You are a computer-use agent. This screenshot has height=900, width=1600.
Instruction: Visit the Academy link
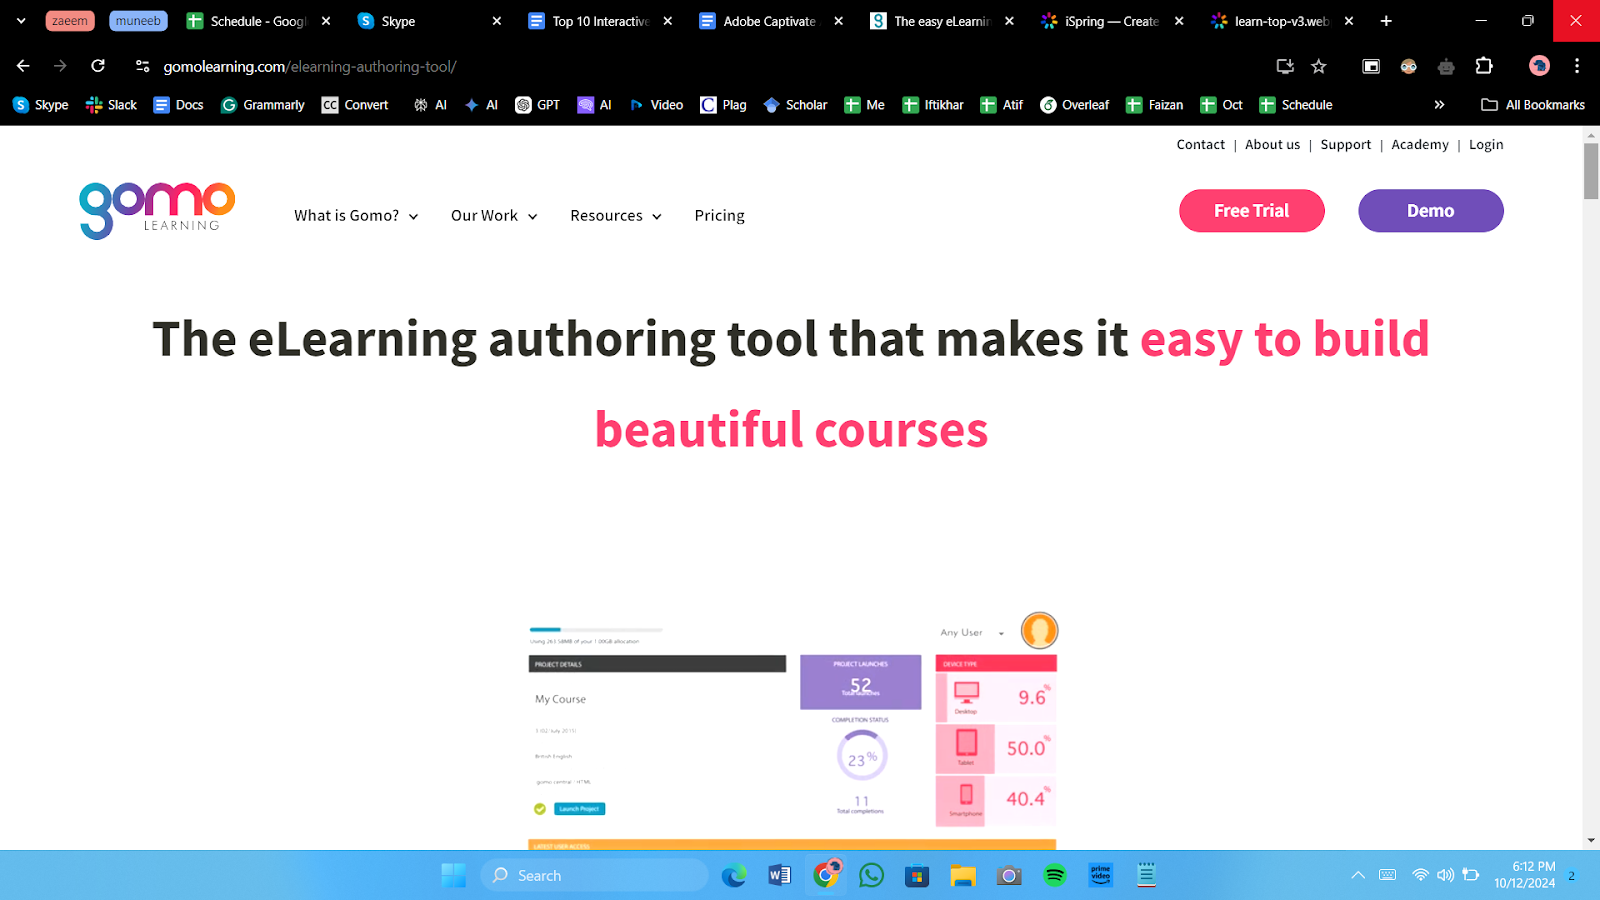[1420, 145]
